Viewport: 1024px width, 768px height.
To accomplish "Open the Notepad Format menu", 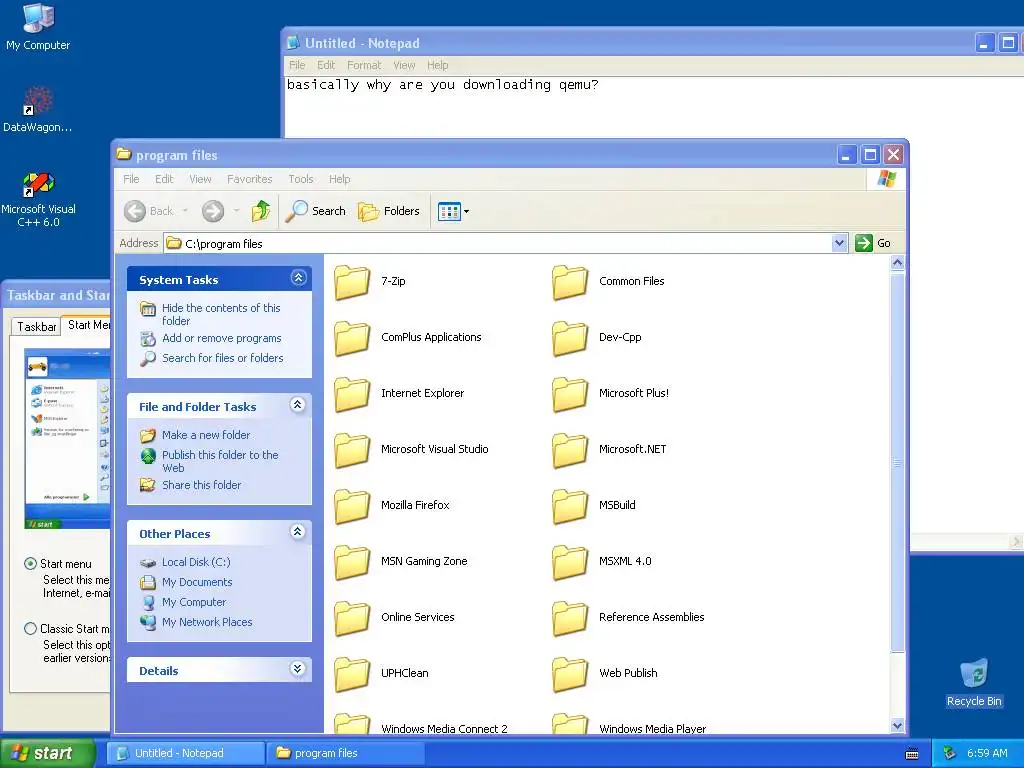I will (364, 65).
